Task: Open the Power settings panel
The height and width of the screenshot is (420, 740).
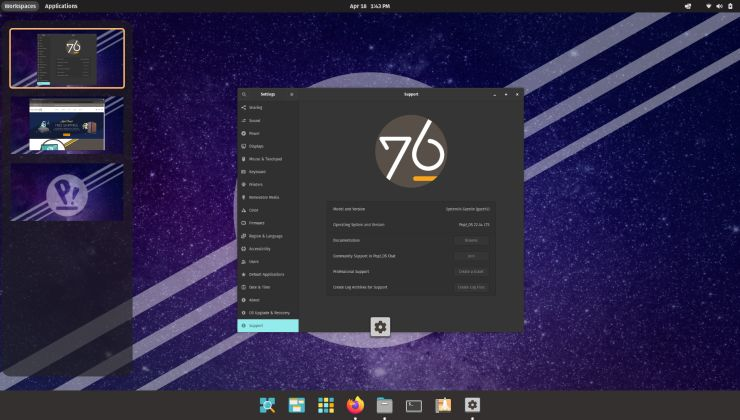Action: coord(268,133)
